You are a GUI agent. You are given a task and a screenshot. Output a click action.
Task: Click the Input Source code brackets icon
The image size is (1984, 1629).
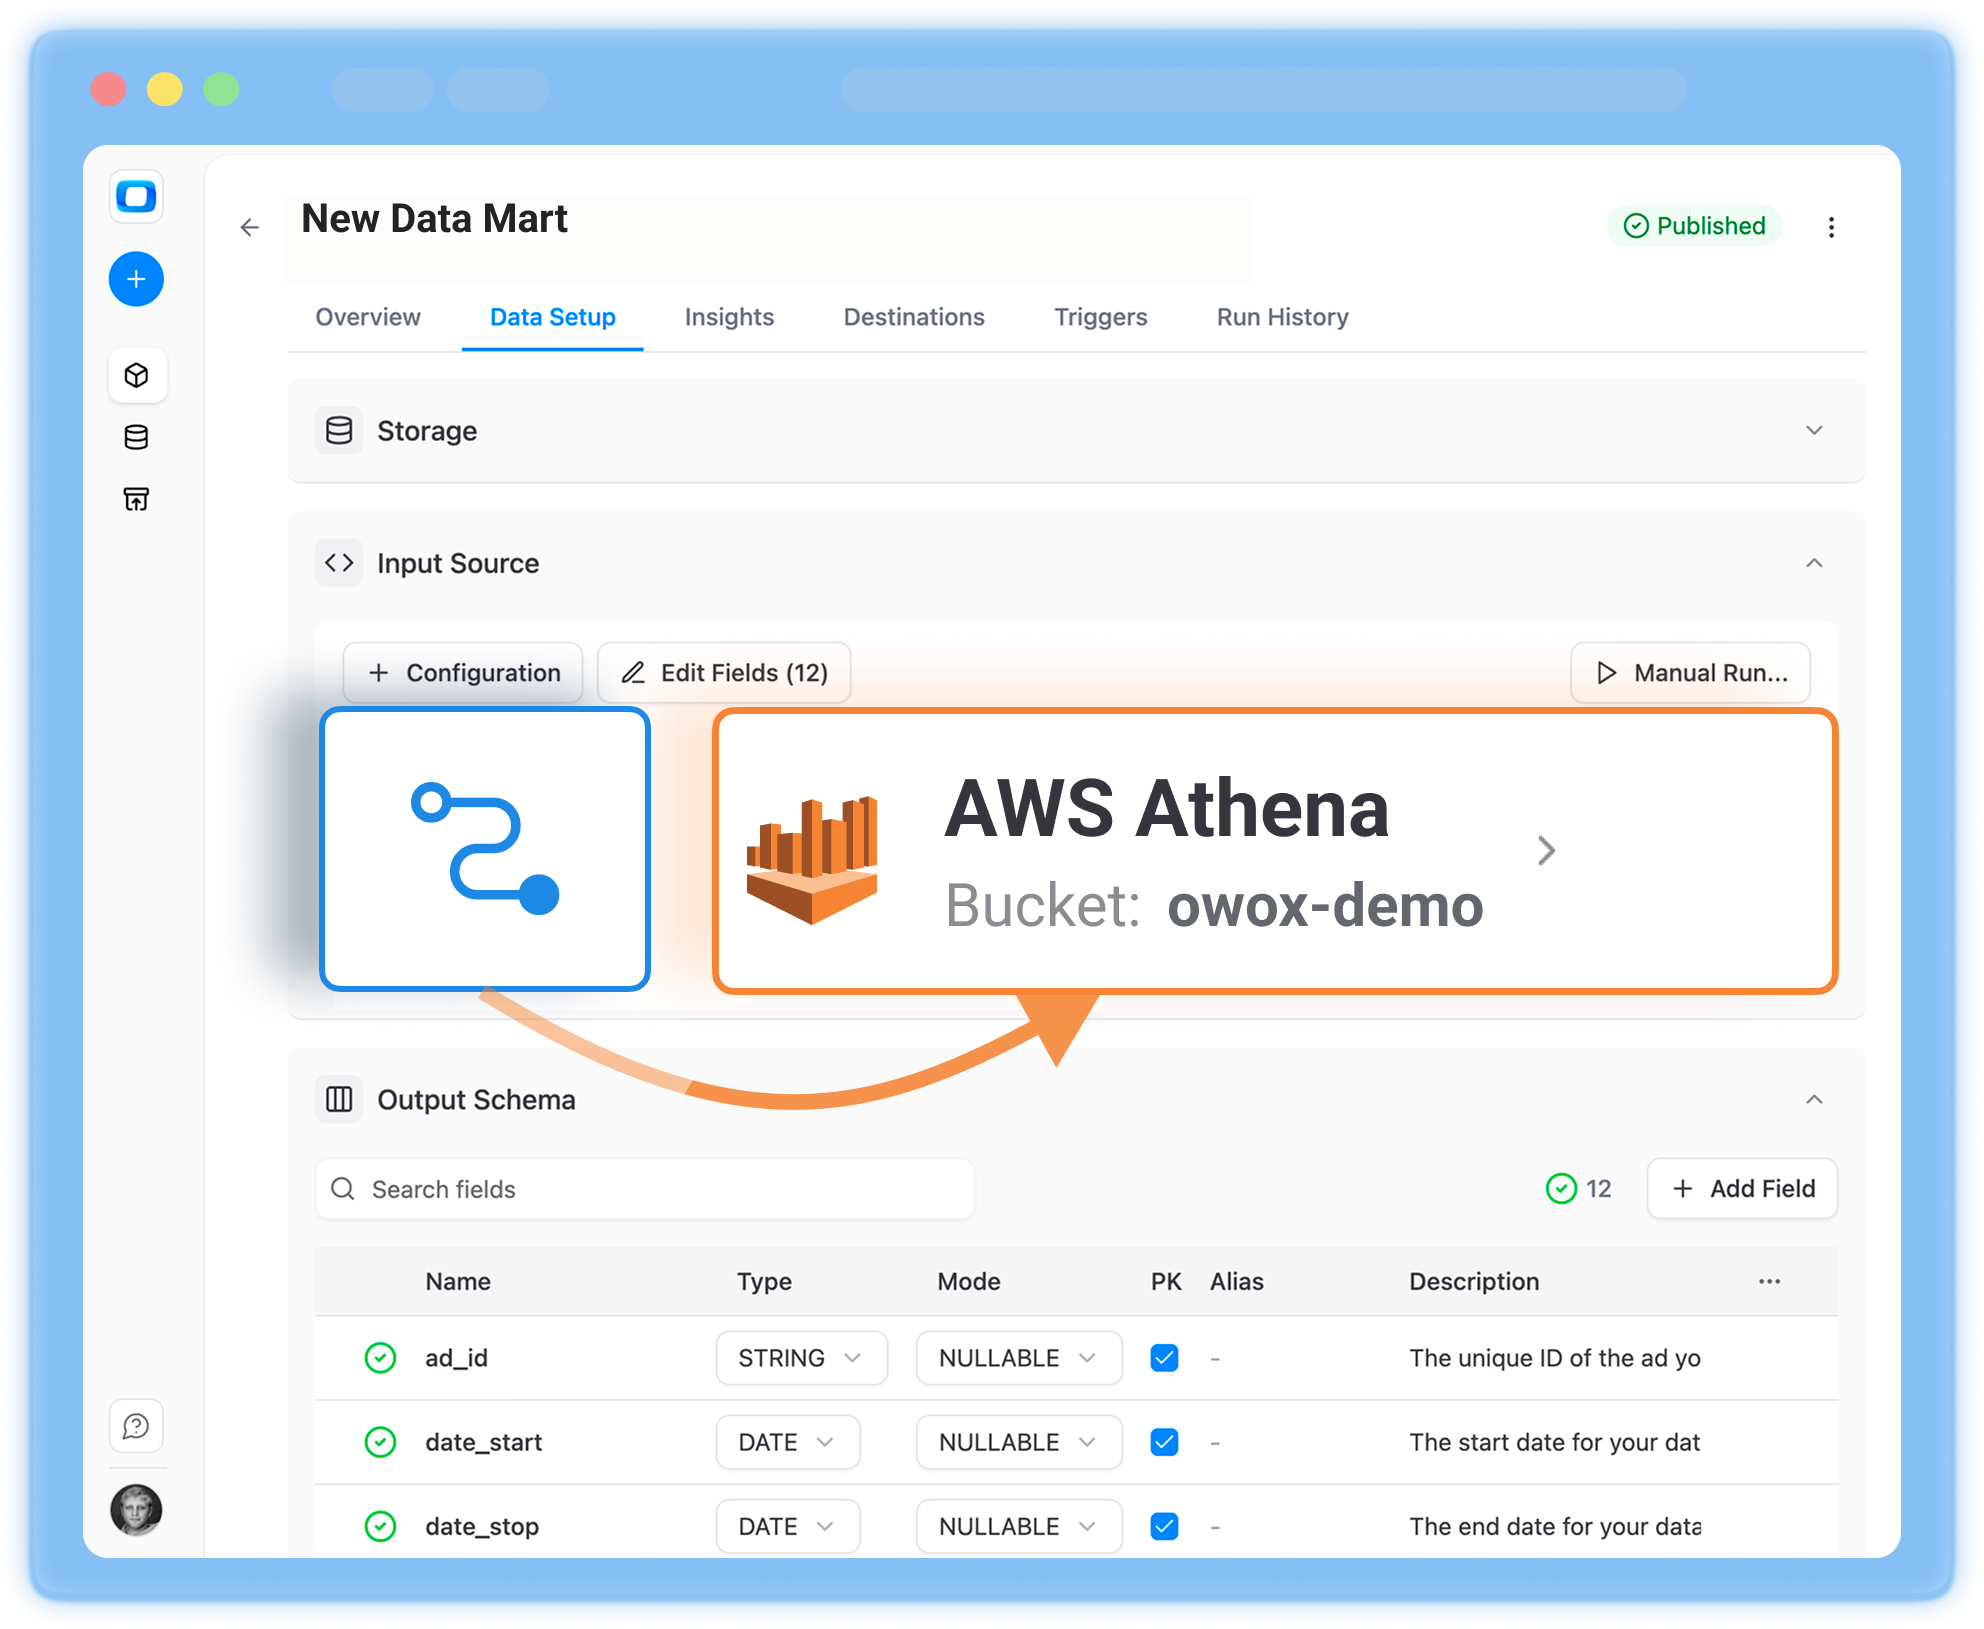point(340,562)
